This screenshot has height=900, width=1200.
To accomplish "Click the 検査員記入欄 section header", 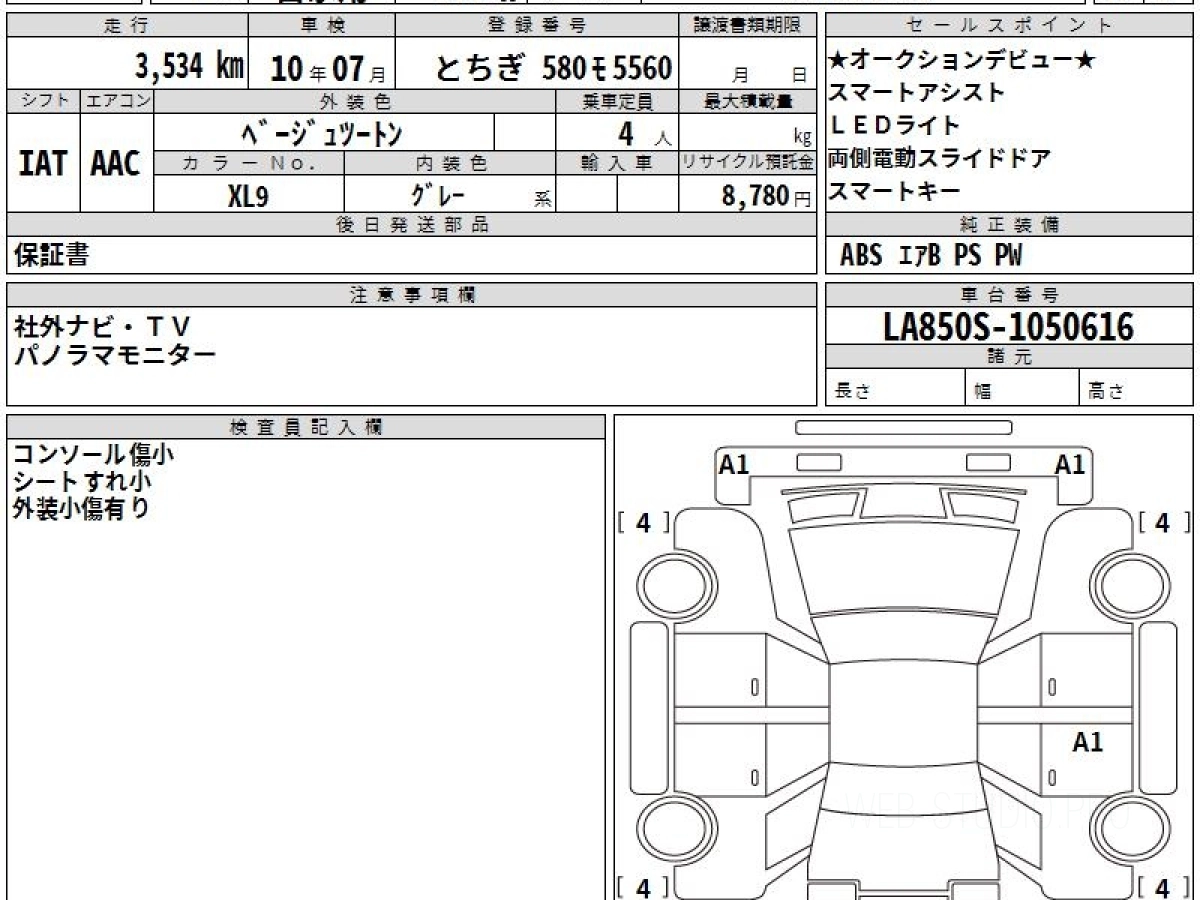I will 306,427.
